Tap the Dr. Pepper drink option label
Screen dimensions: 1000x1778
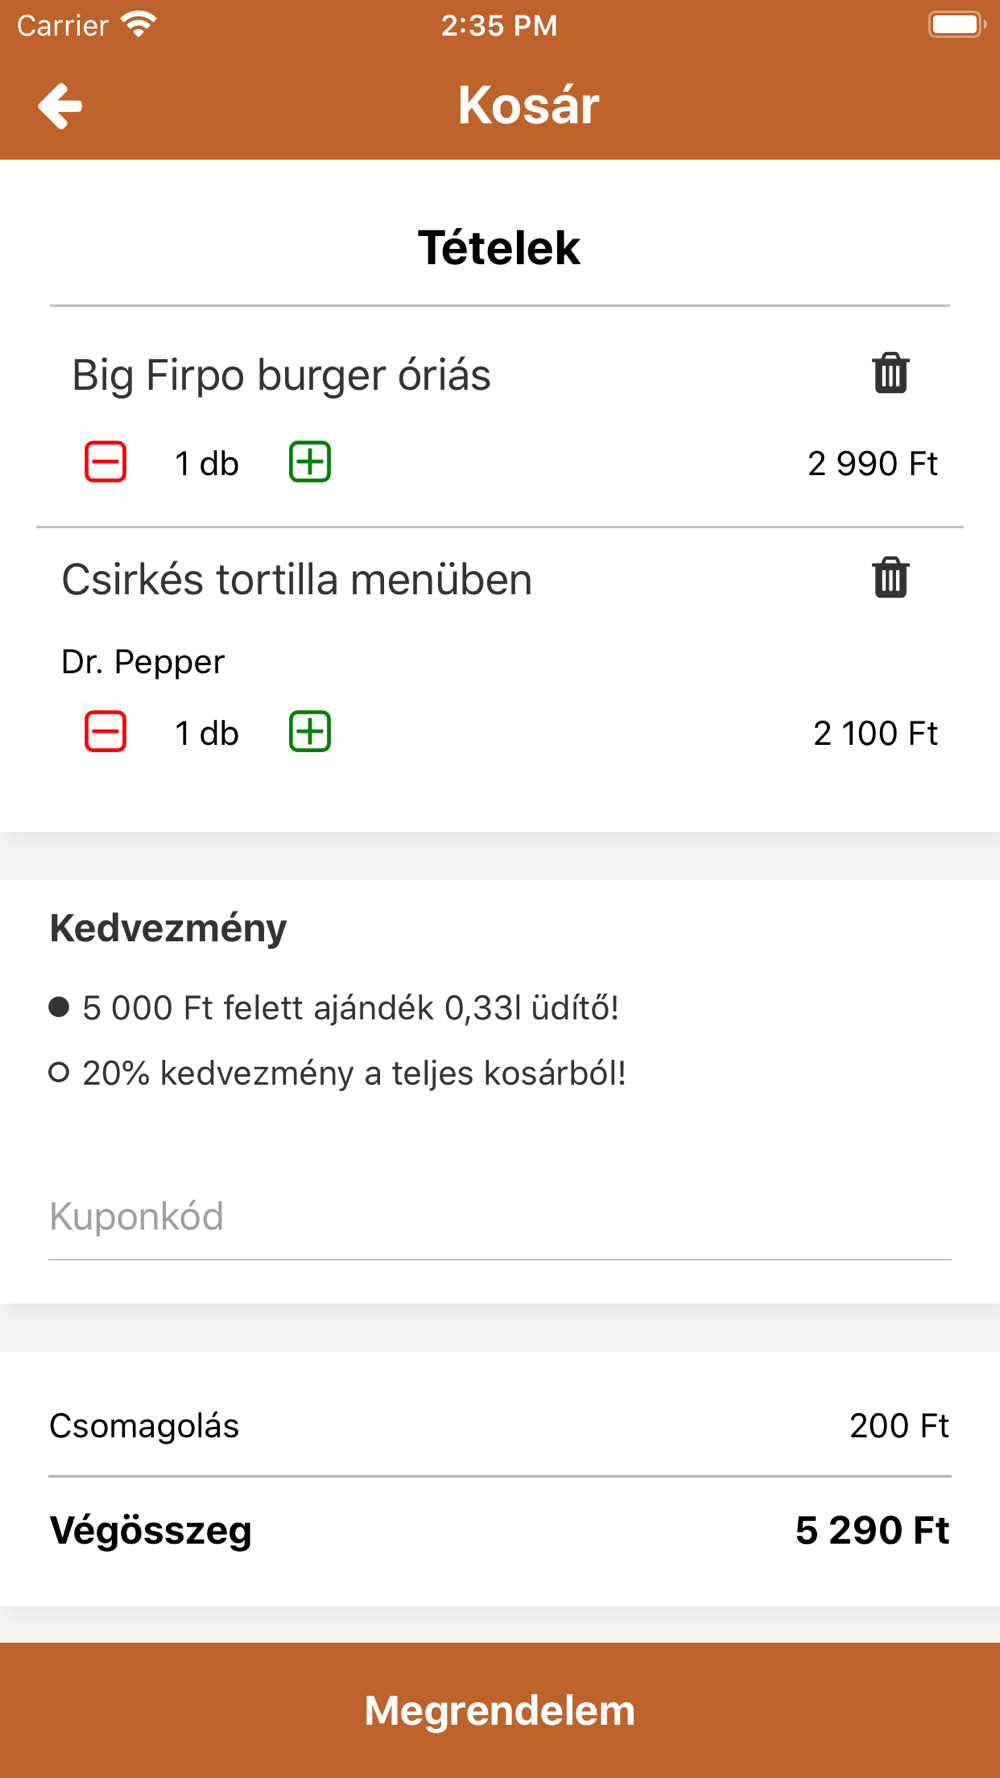click(x=143, y=662)
